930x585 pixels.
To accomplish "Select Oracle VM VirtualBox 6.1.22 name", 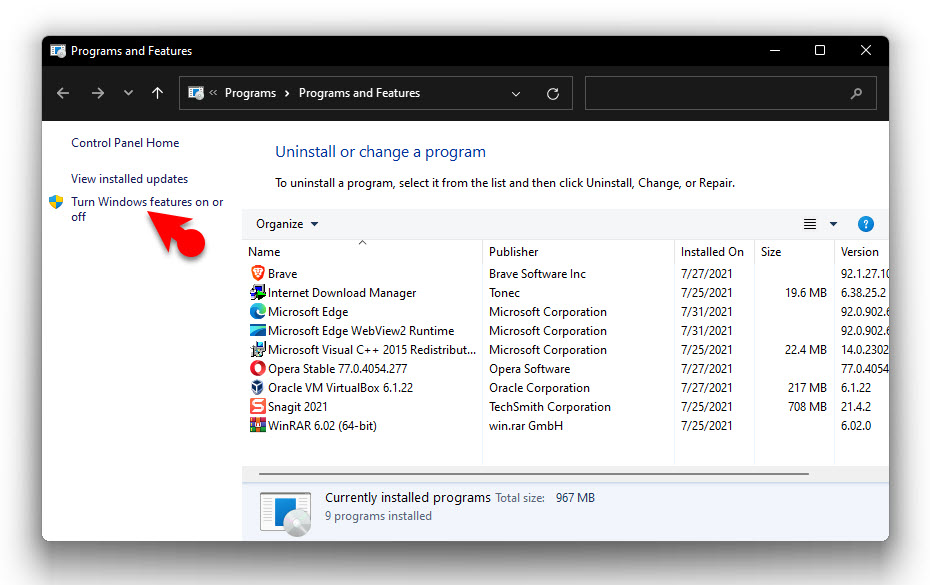I will (340, 388).
